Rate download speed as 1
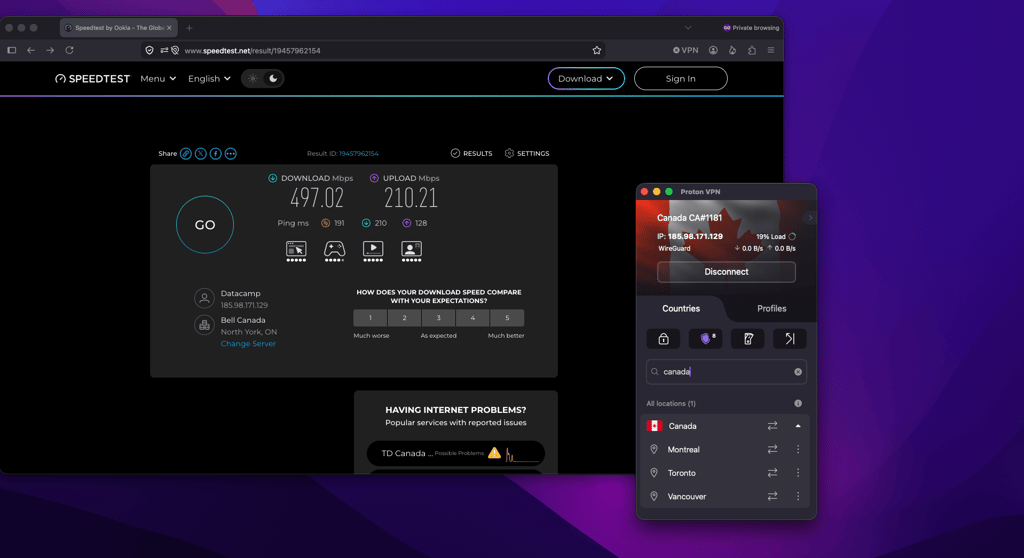Screen dimensions: 1024x558 (370, 318)
